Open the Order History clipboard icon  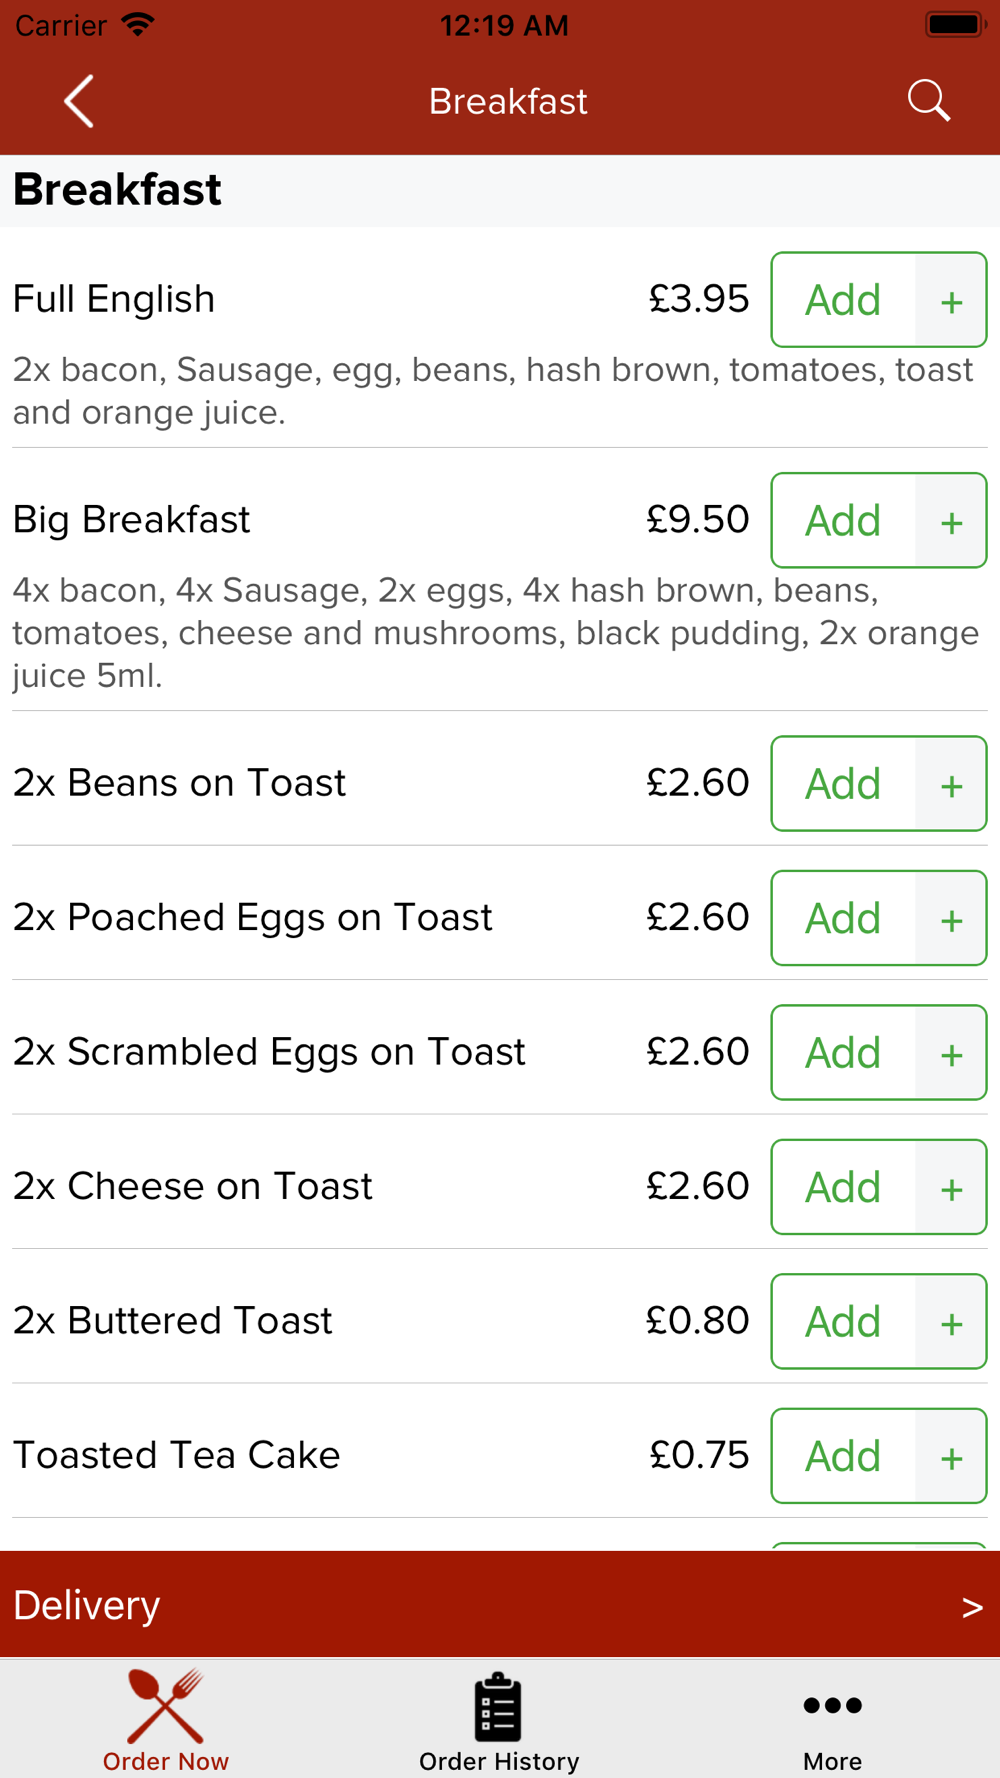point(498,1706)
